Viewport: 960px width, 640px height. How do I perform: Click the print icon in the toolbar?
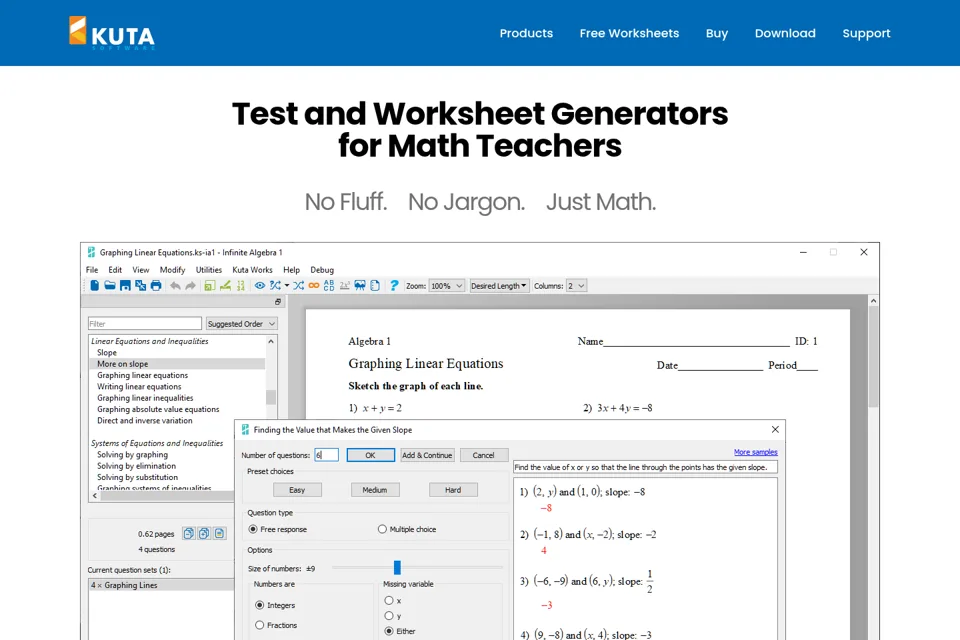(x=156, y=285)
